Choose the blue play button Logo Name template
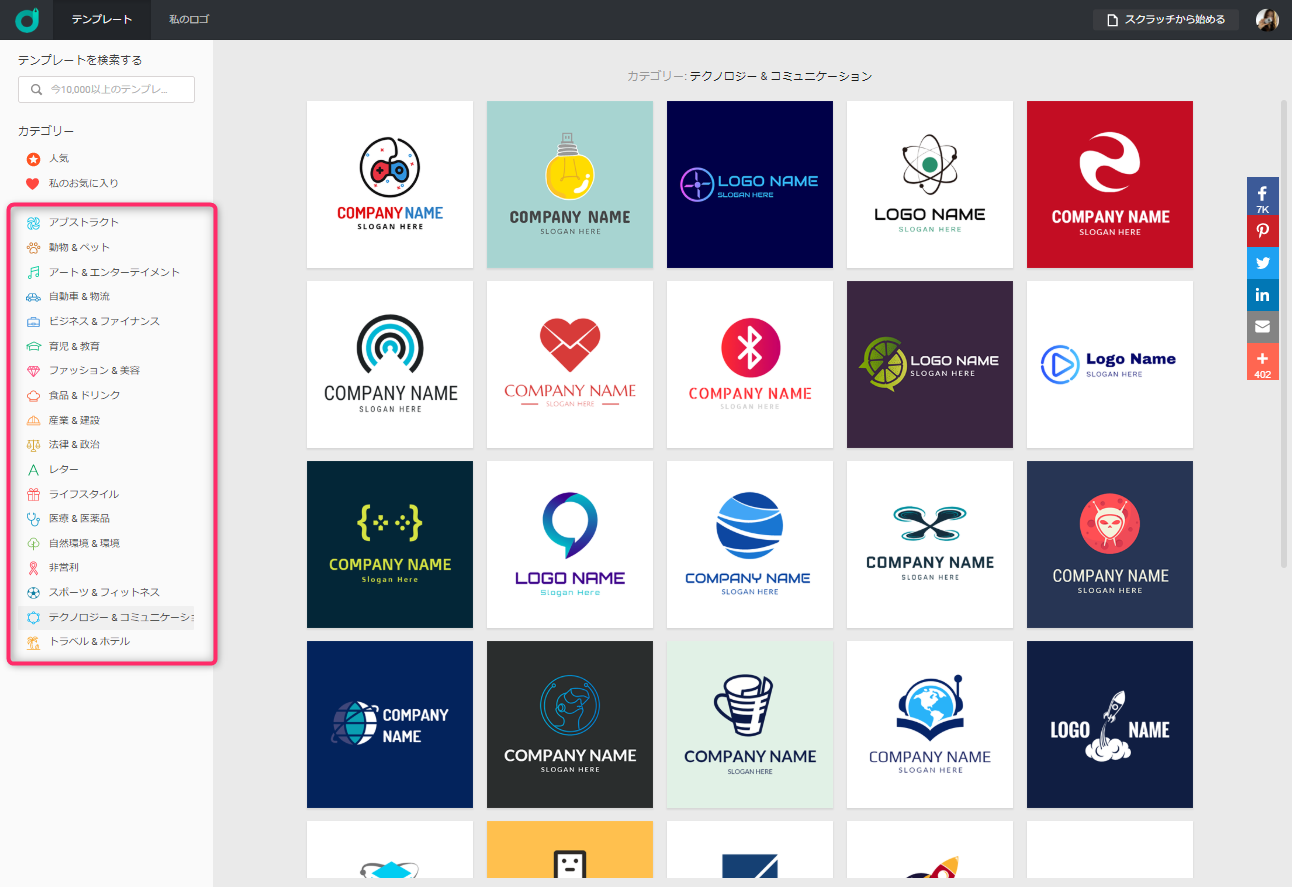The height and width of the screenshot is (887, 1292). [1110, 364]
